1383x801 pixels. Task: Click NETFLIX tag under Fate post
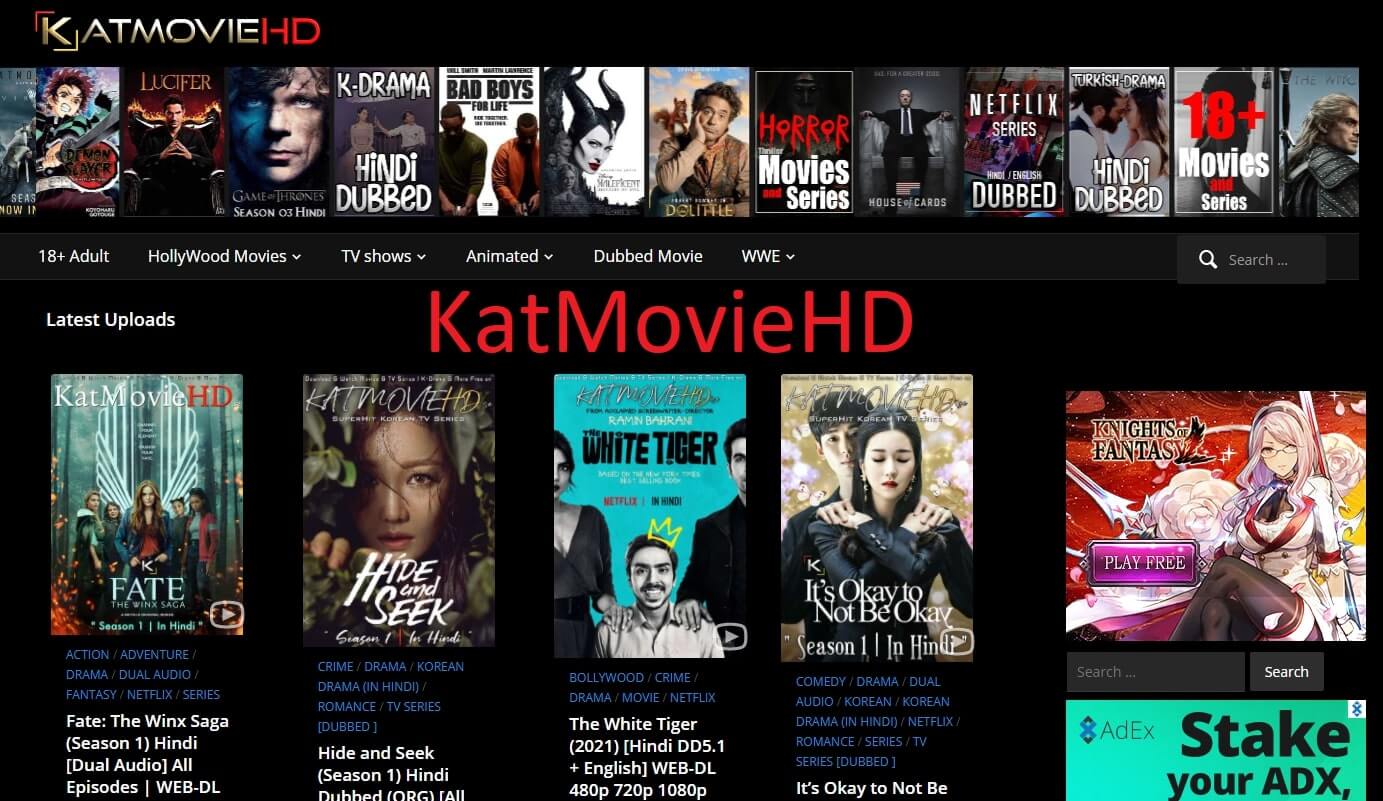150,694
